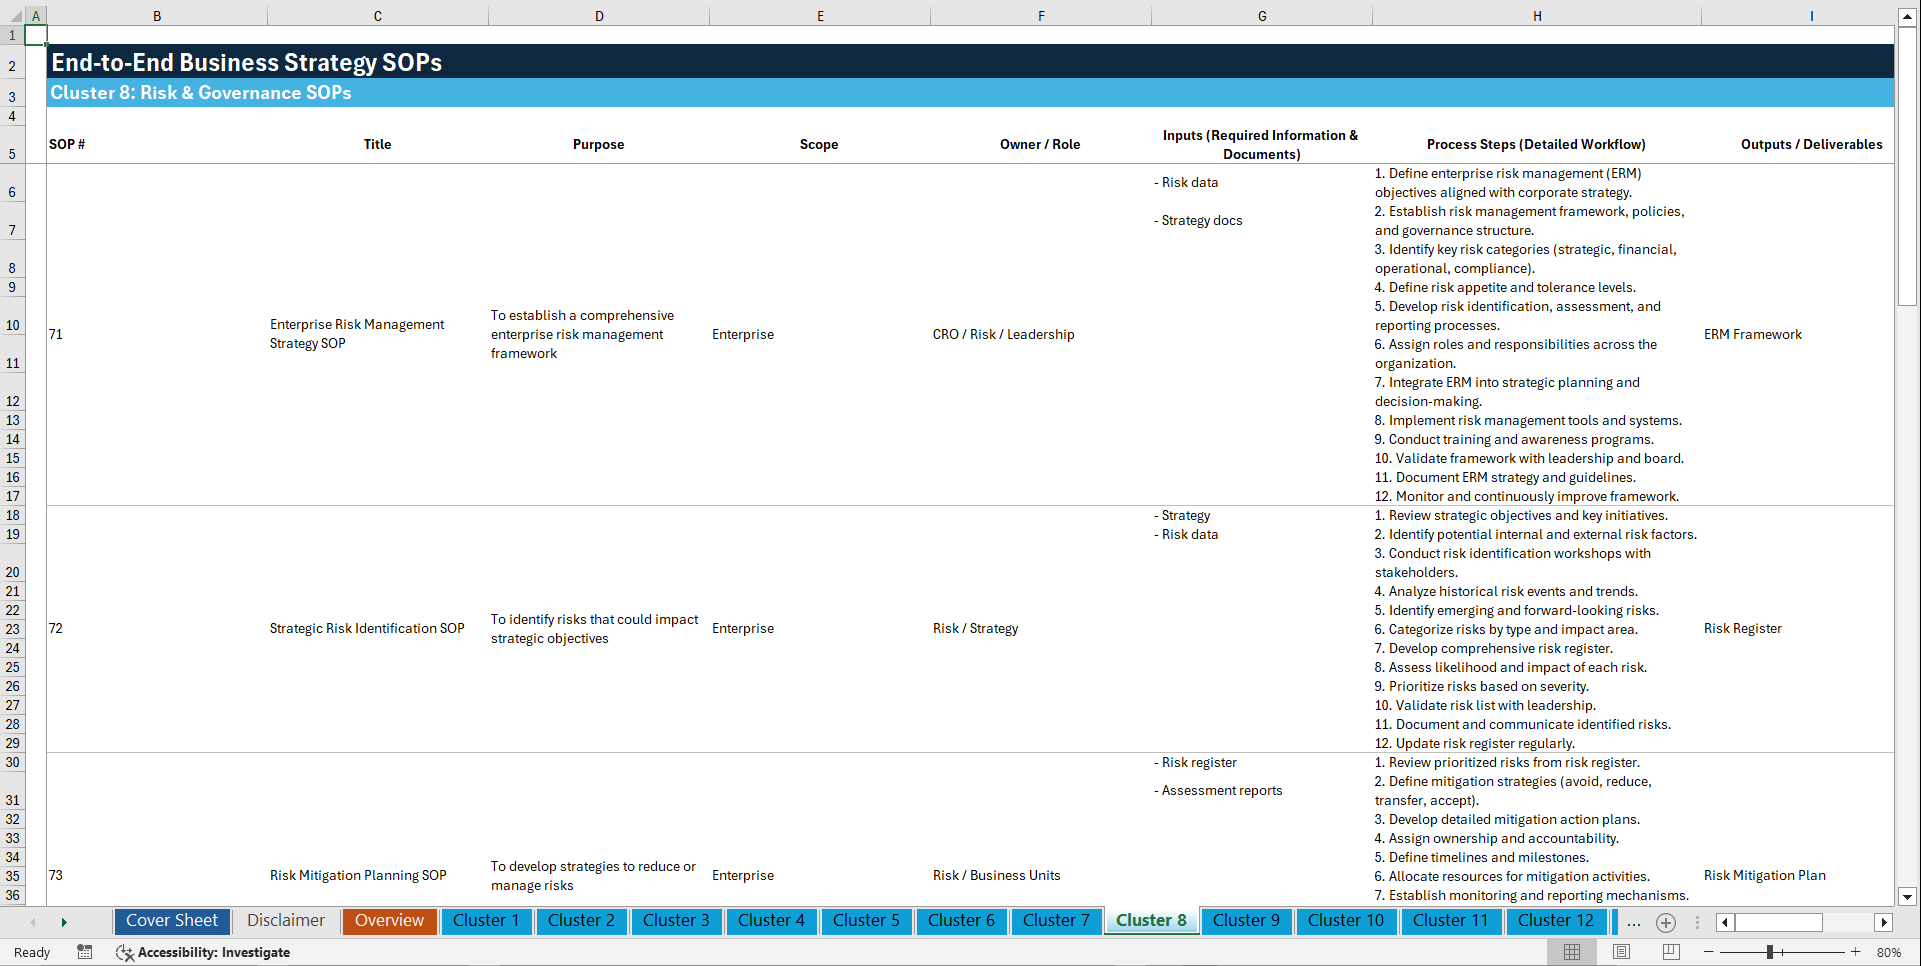1921x966 pixels.
Task: Select column H header
Action: [x=1537, y=15]
